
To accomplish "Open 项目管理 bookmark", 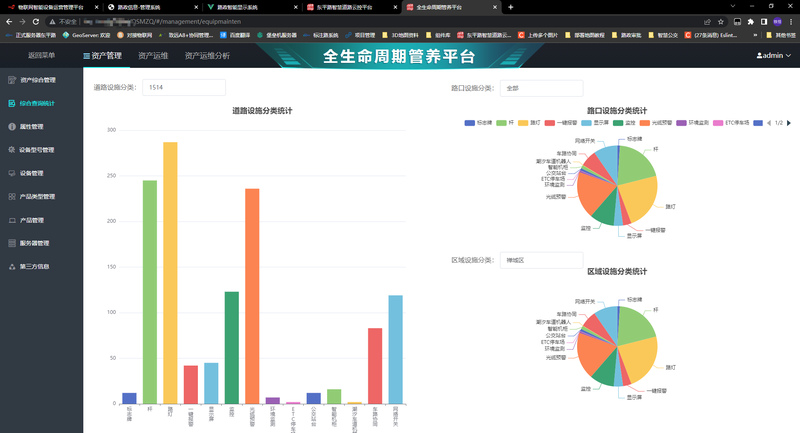I will (360, 35).
